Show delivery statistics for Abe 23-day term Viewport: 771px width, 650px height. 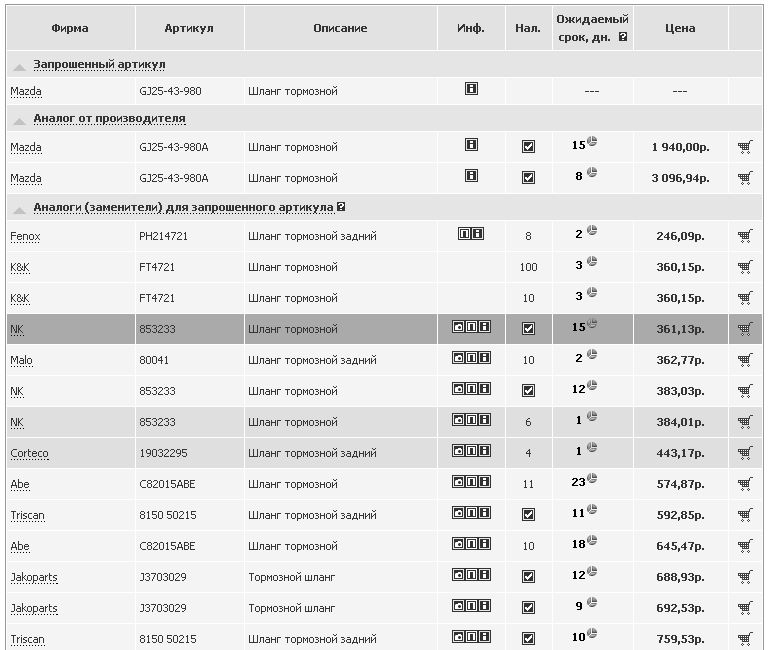click(x=592, y=478)
